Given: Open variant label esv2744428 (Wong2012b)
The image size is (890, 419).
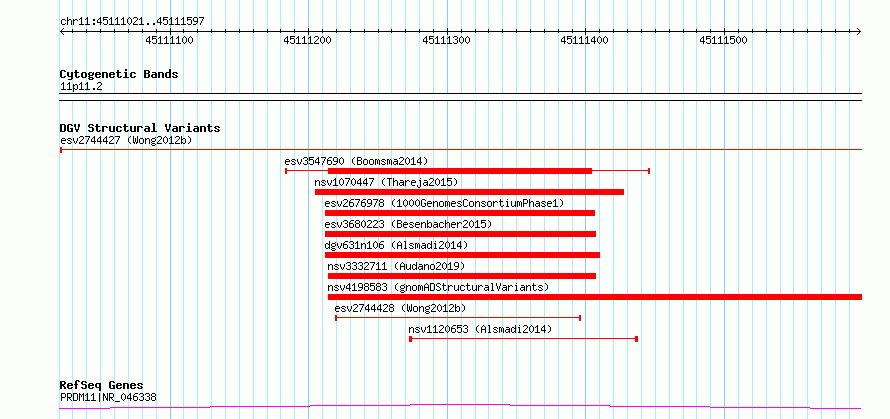Looking at the screenshot, I should pos(400,308).
